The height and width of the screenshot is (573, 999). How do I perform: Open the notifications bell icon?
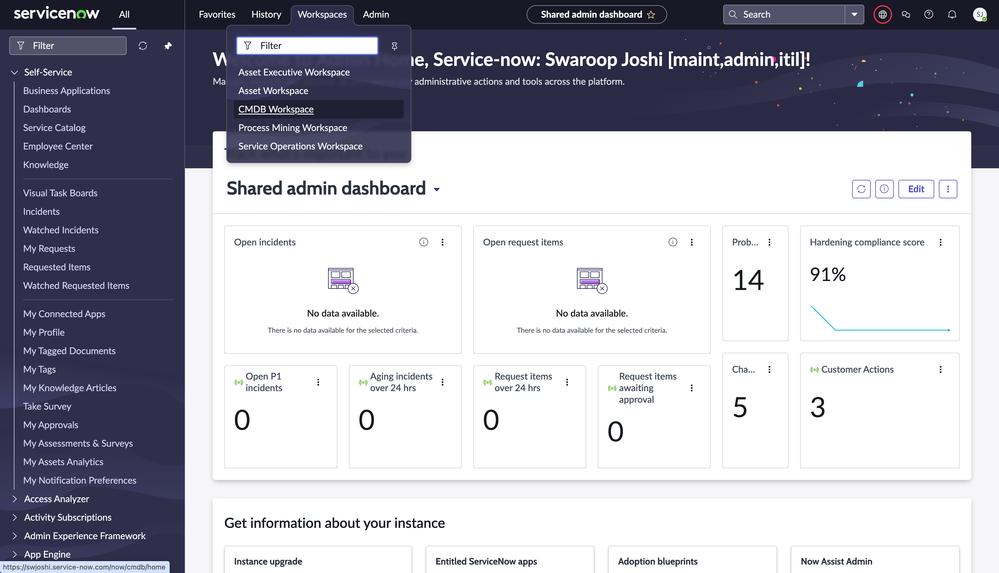952,14
